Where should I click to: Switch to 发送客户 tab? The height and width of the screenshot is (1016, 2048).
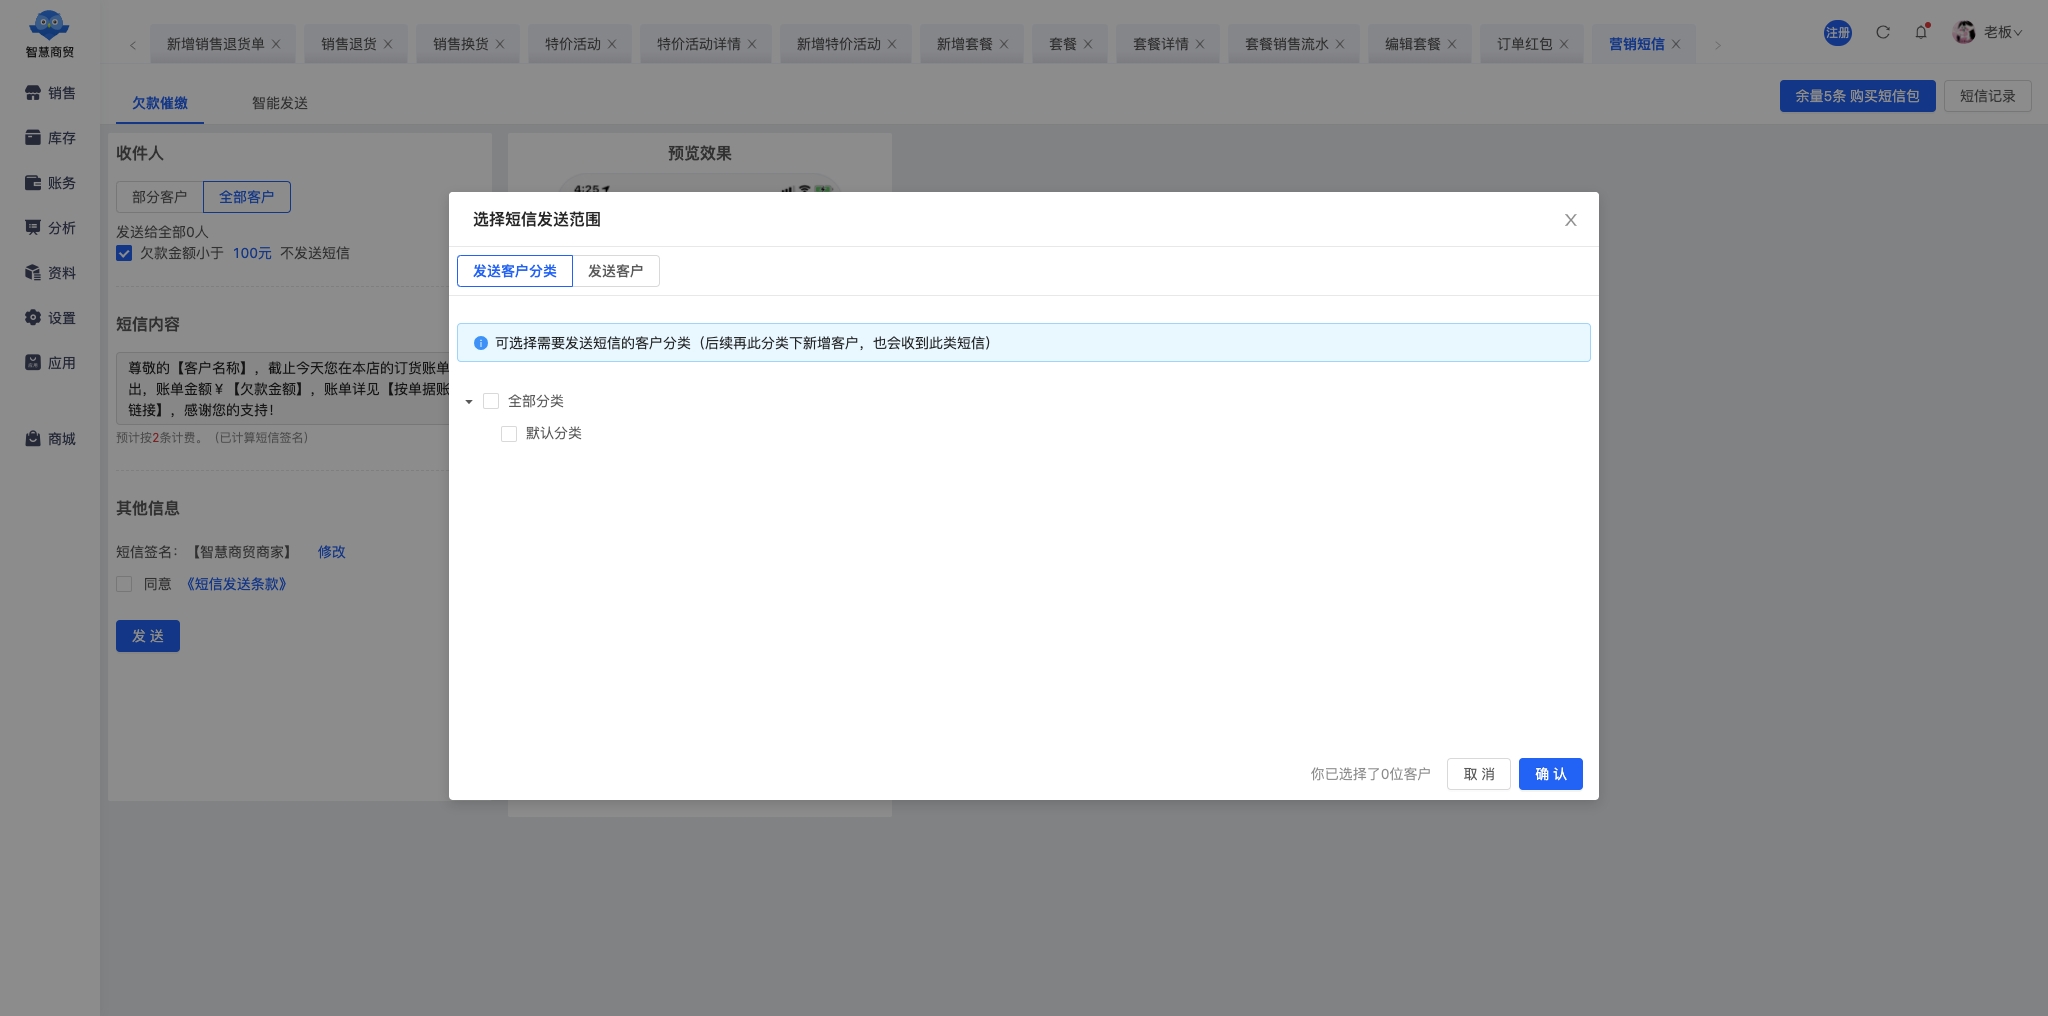pyautogui.click(x=615, y=271)
